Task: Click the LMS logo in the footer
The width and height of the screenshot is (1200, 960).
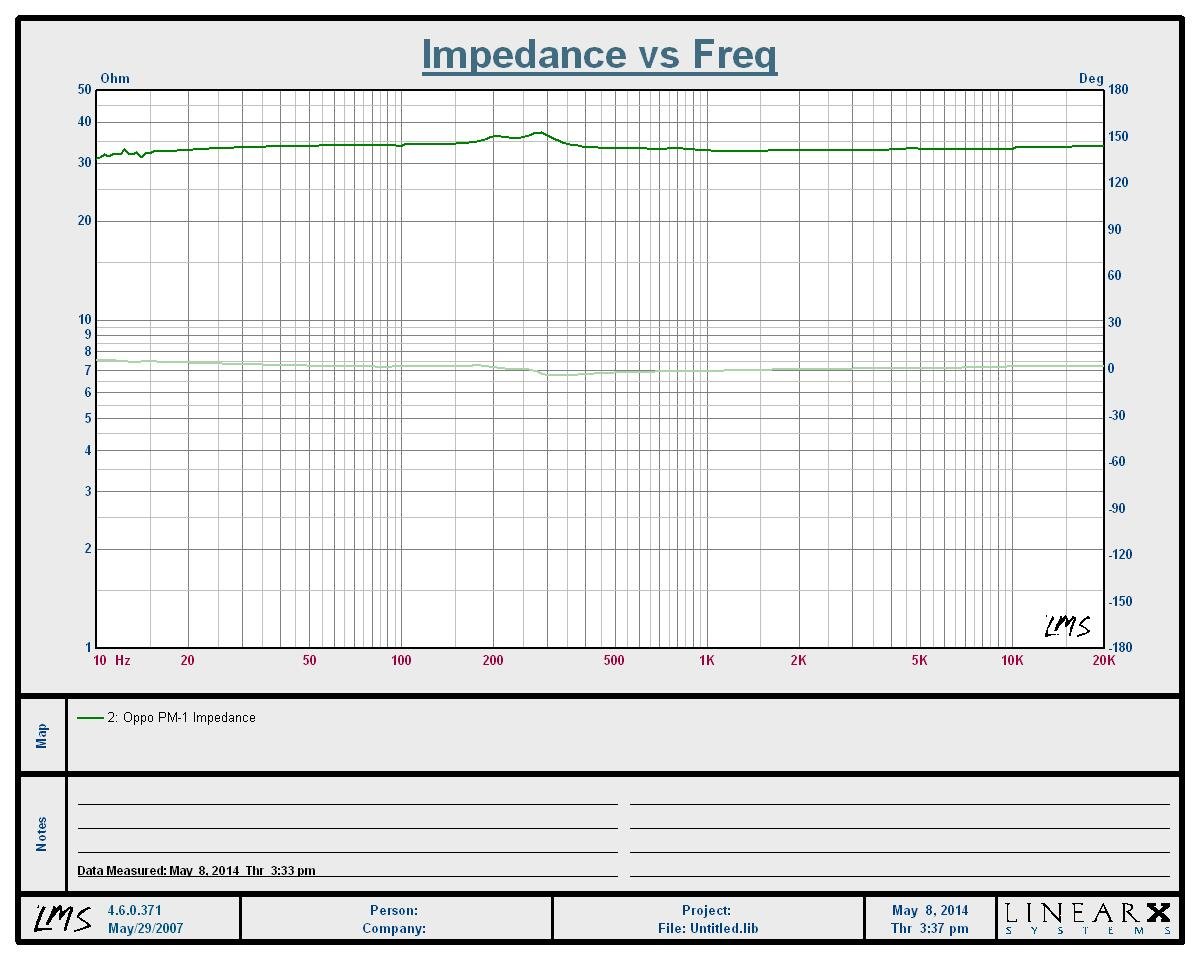Action: pos(62,918)
